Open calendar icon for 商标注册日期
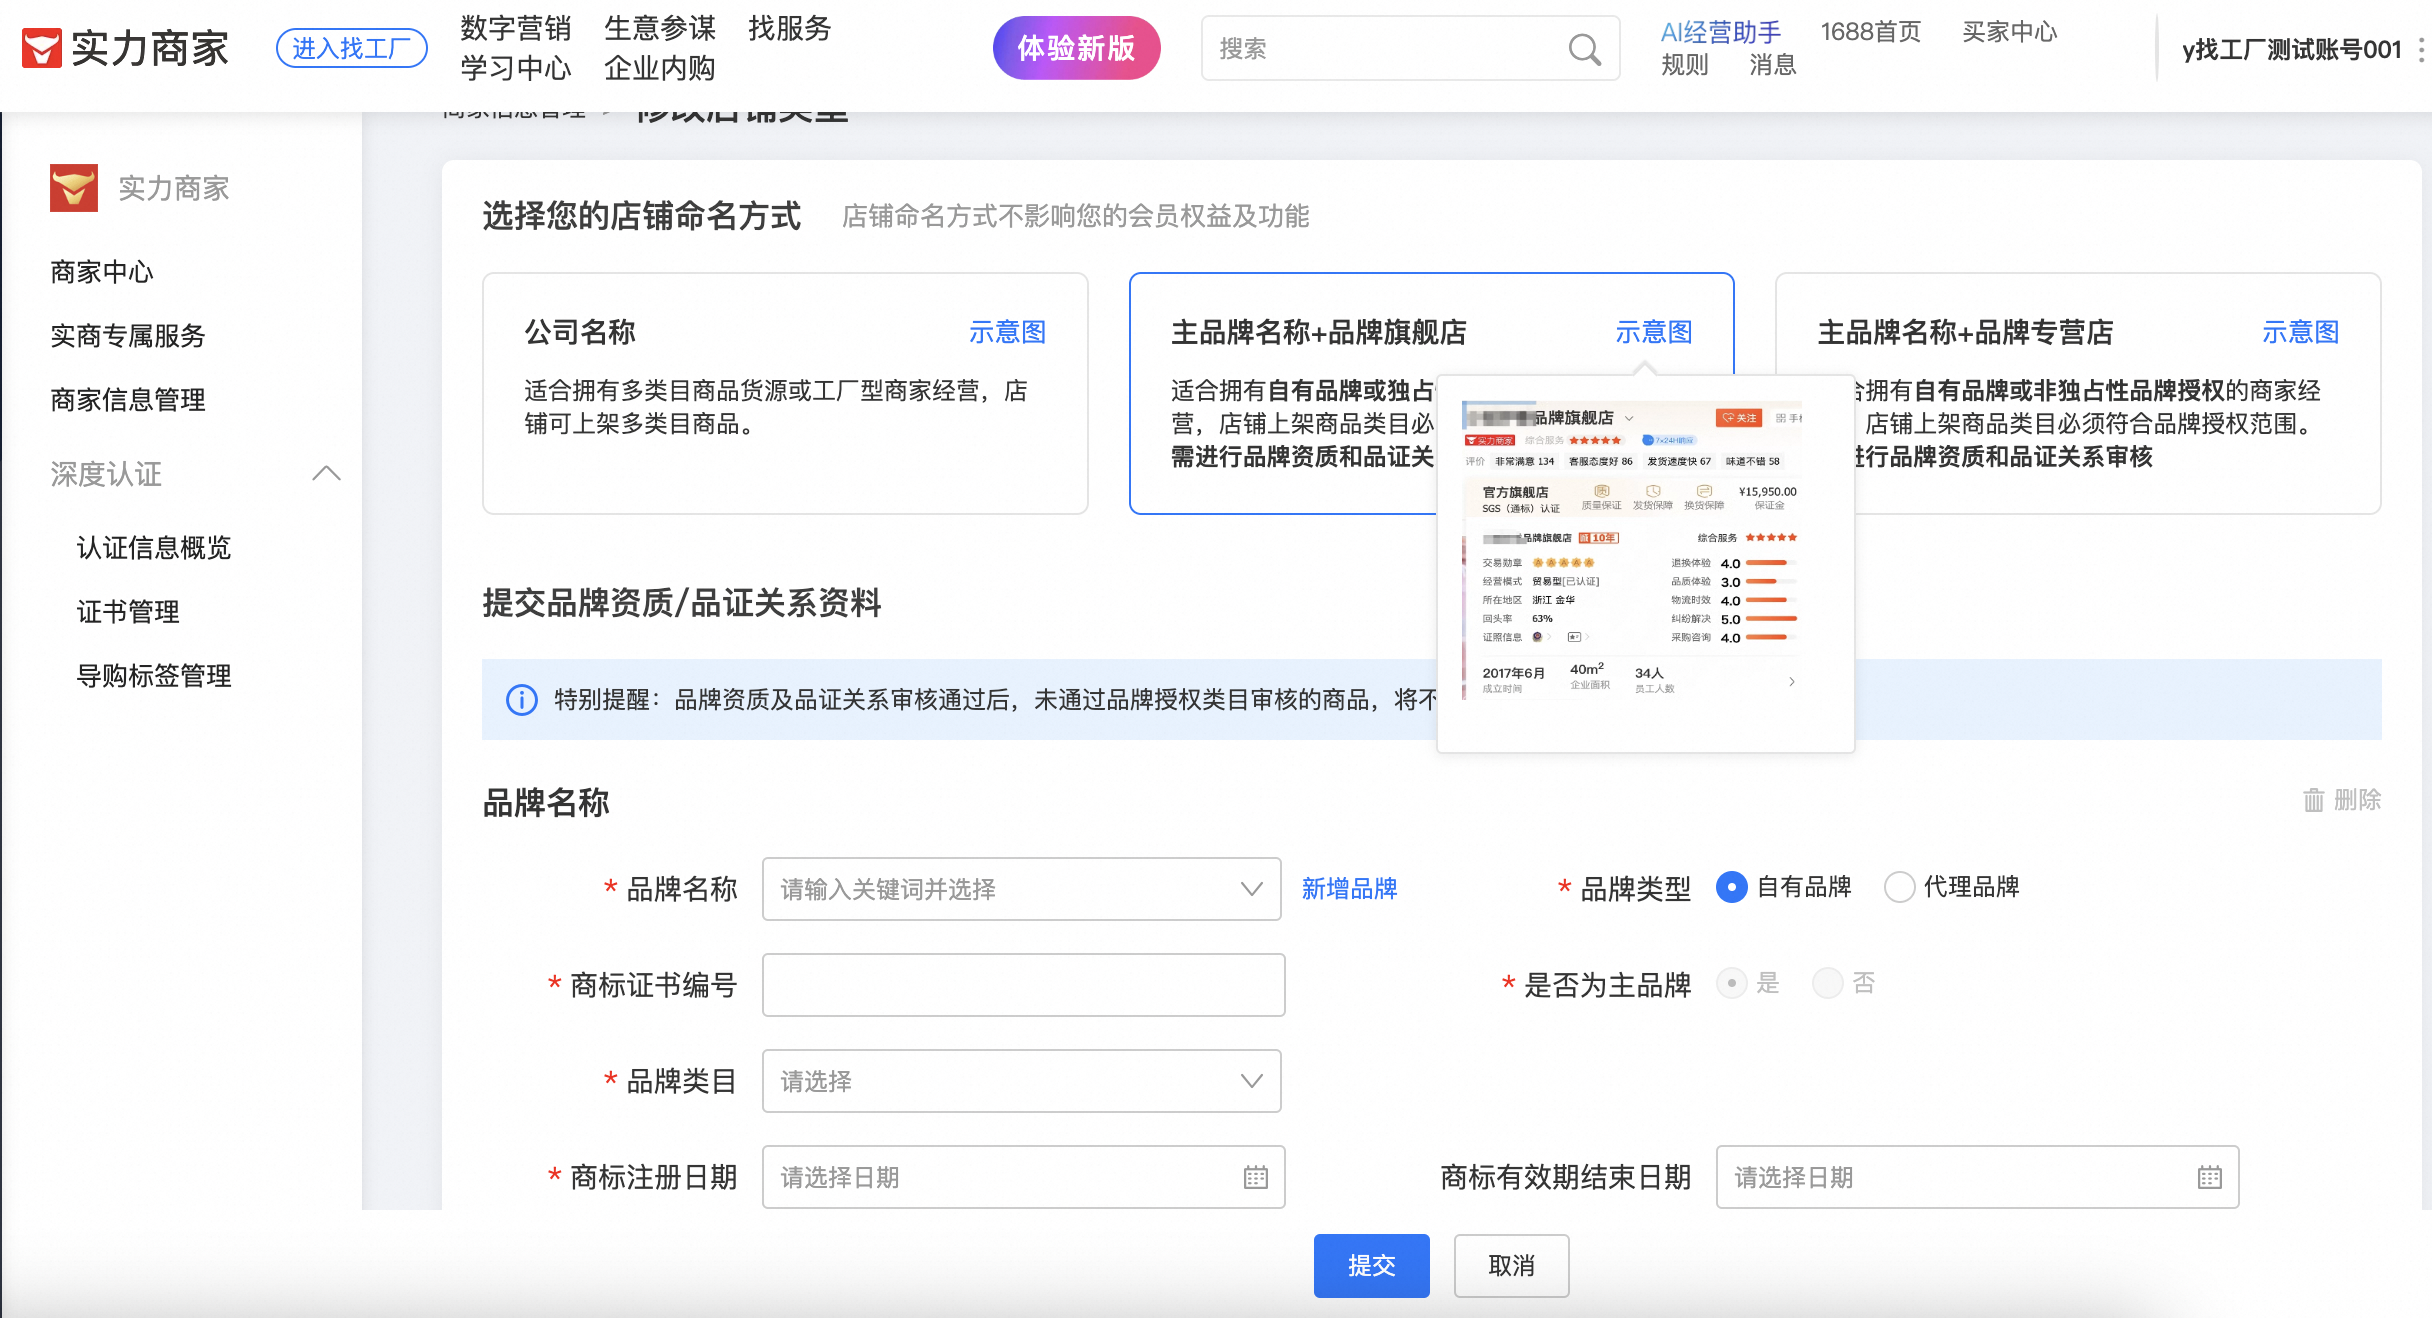 point(1255,1177)
